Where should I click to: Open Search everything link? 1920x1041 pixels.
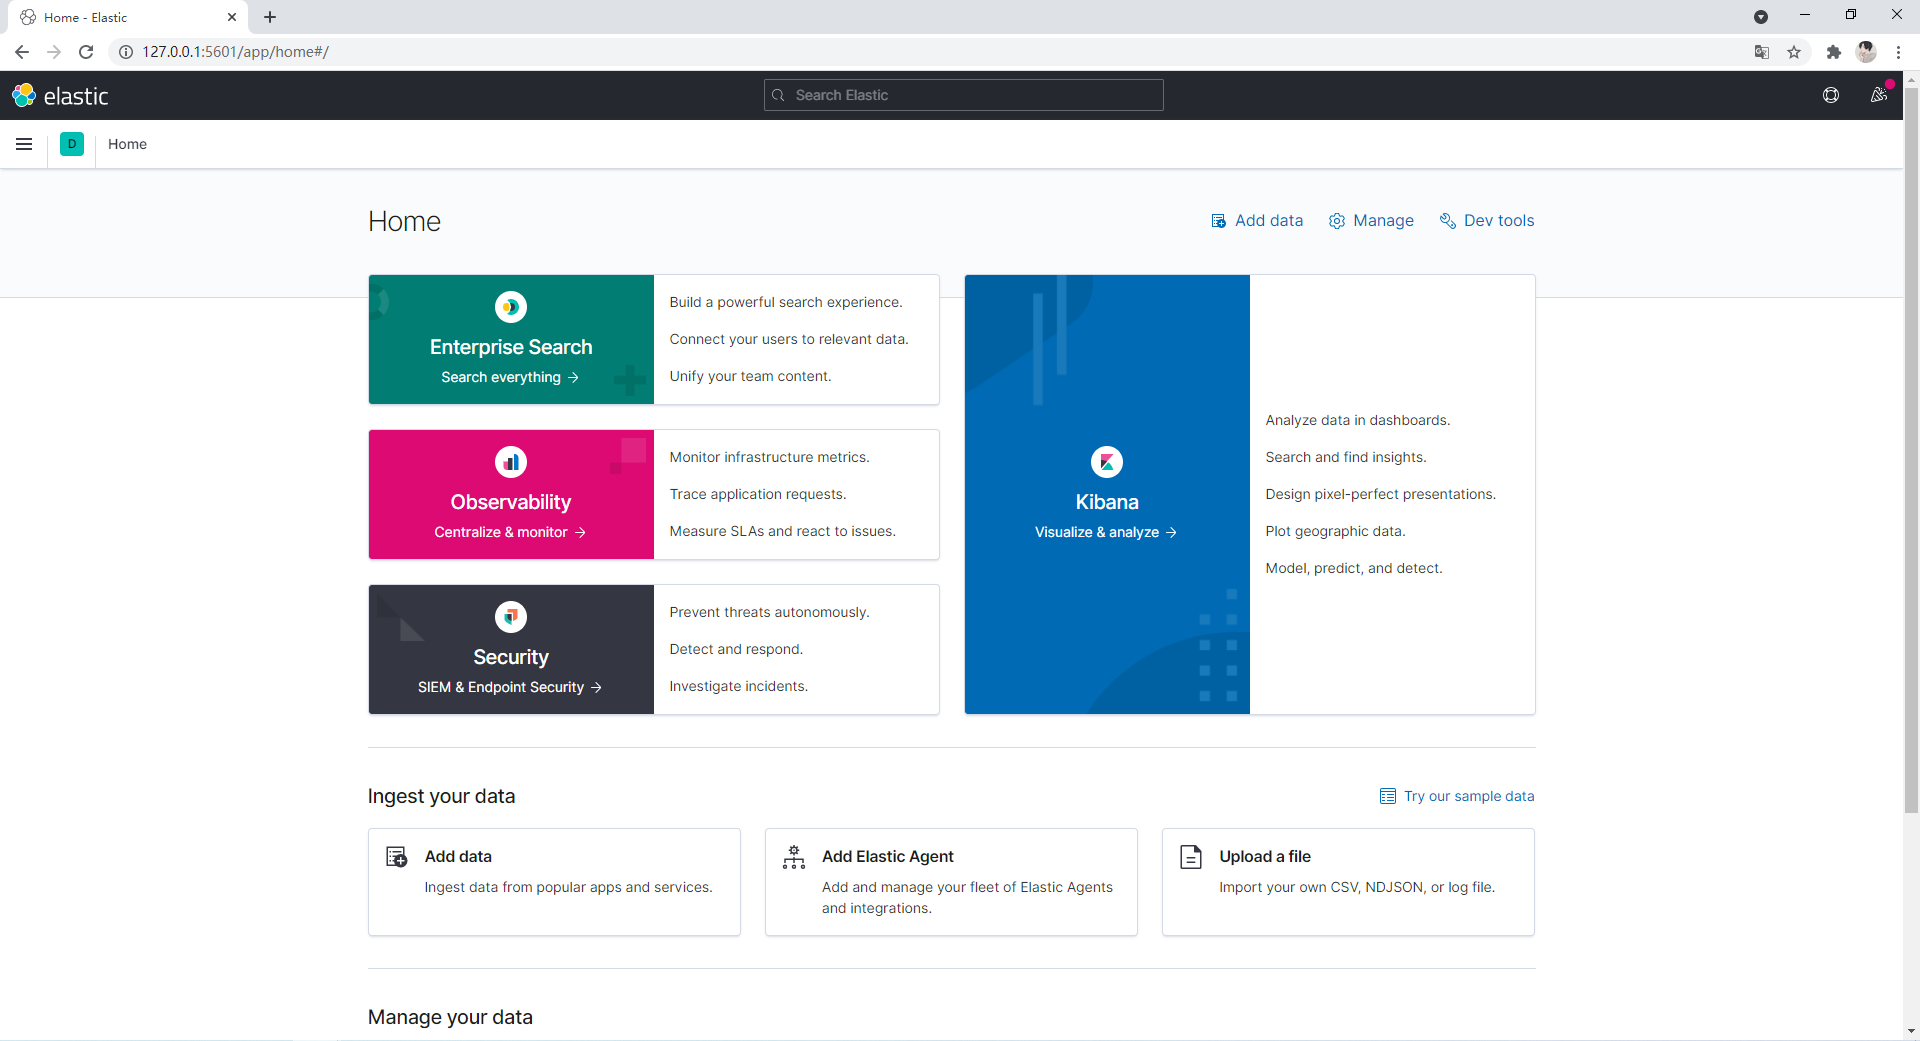click(x=510, y=377)
